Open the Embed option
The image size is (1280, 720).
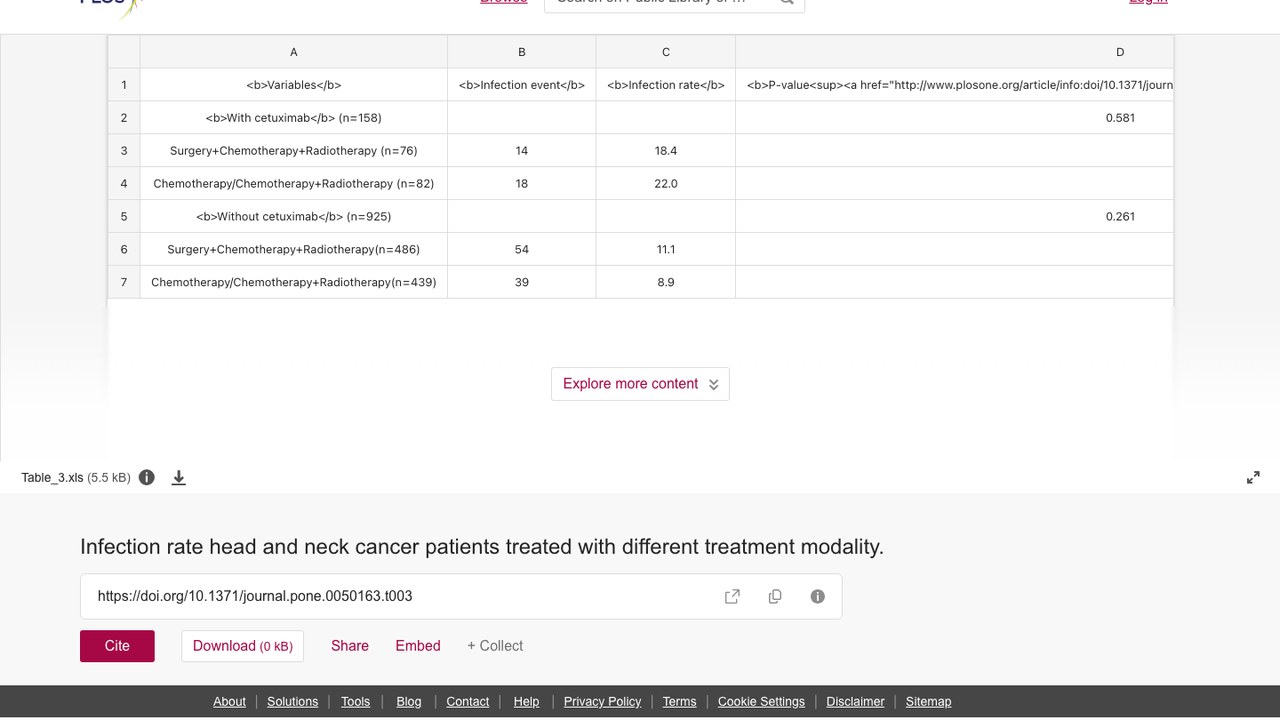(418, 646)
